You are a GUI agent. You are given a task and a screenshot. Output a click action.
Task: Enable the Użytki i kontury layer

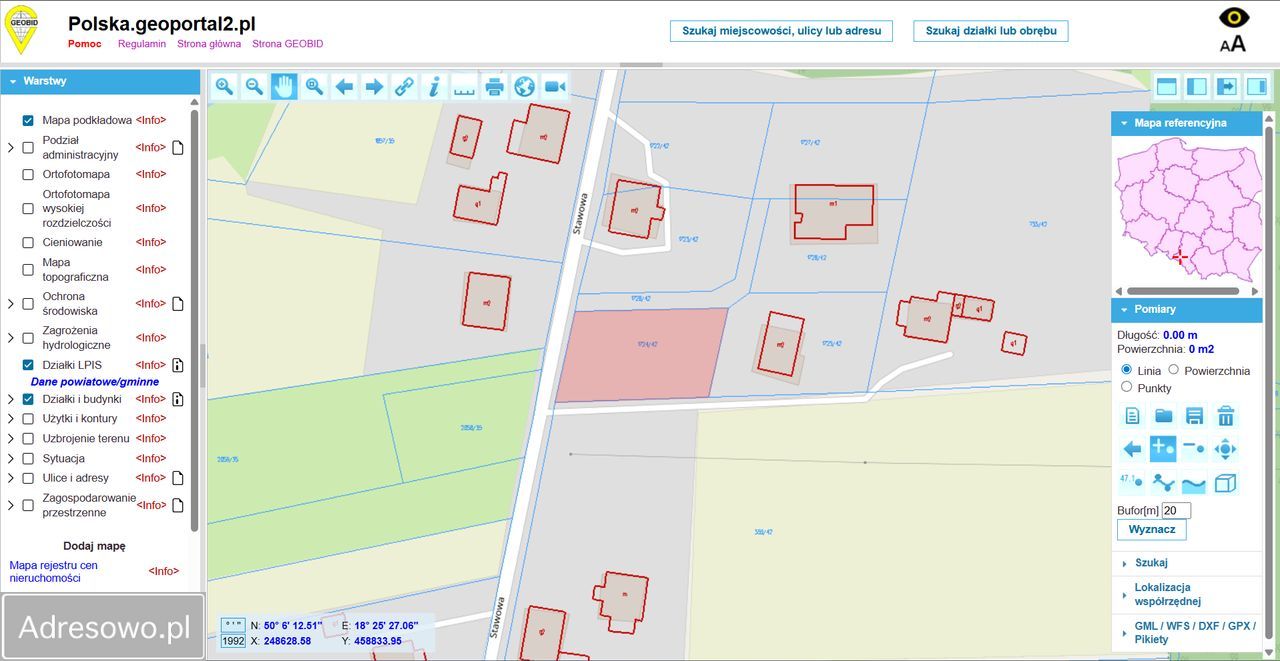(x=28, y=419)
